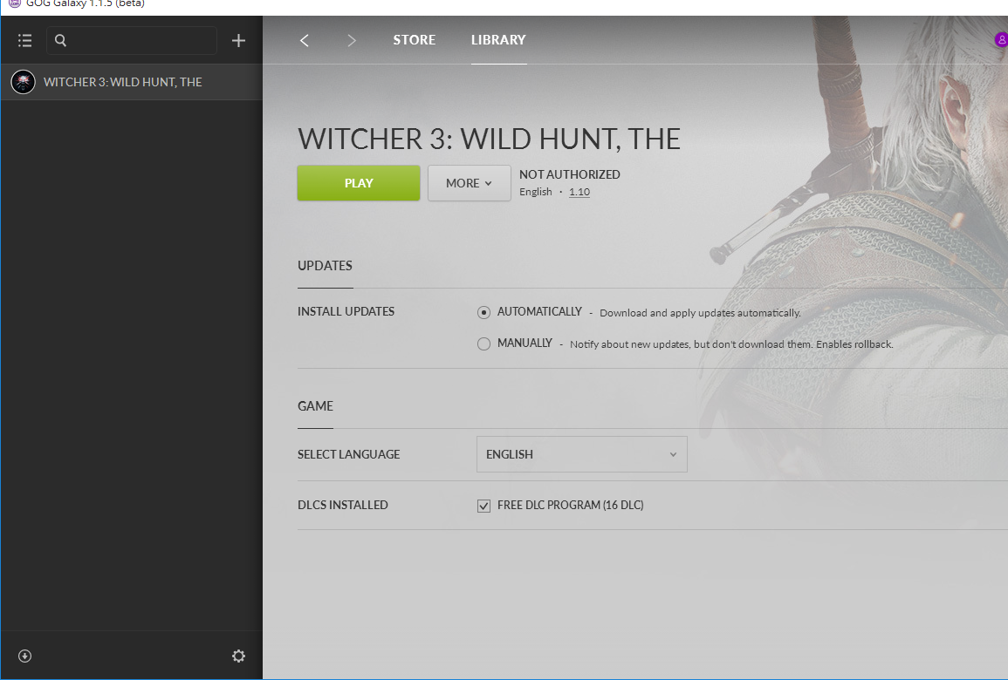Click the 1.10 version link
The height and width of the screenshot is (680, 1008).
coord(579,192)
